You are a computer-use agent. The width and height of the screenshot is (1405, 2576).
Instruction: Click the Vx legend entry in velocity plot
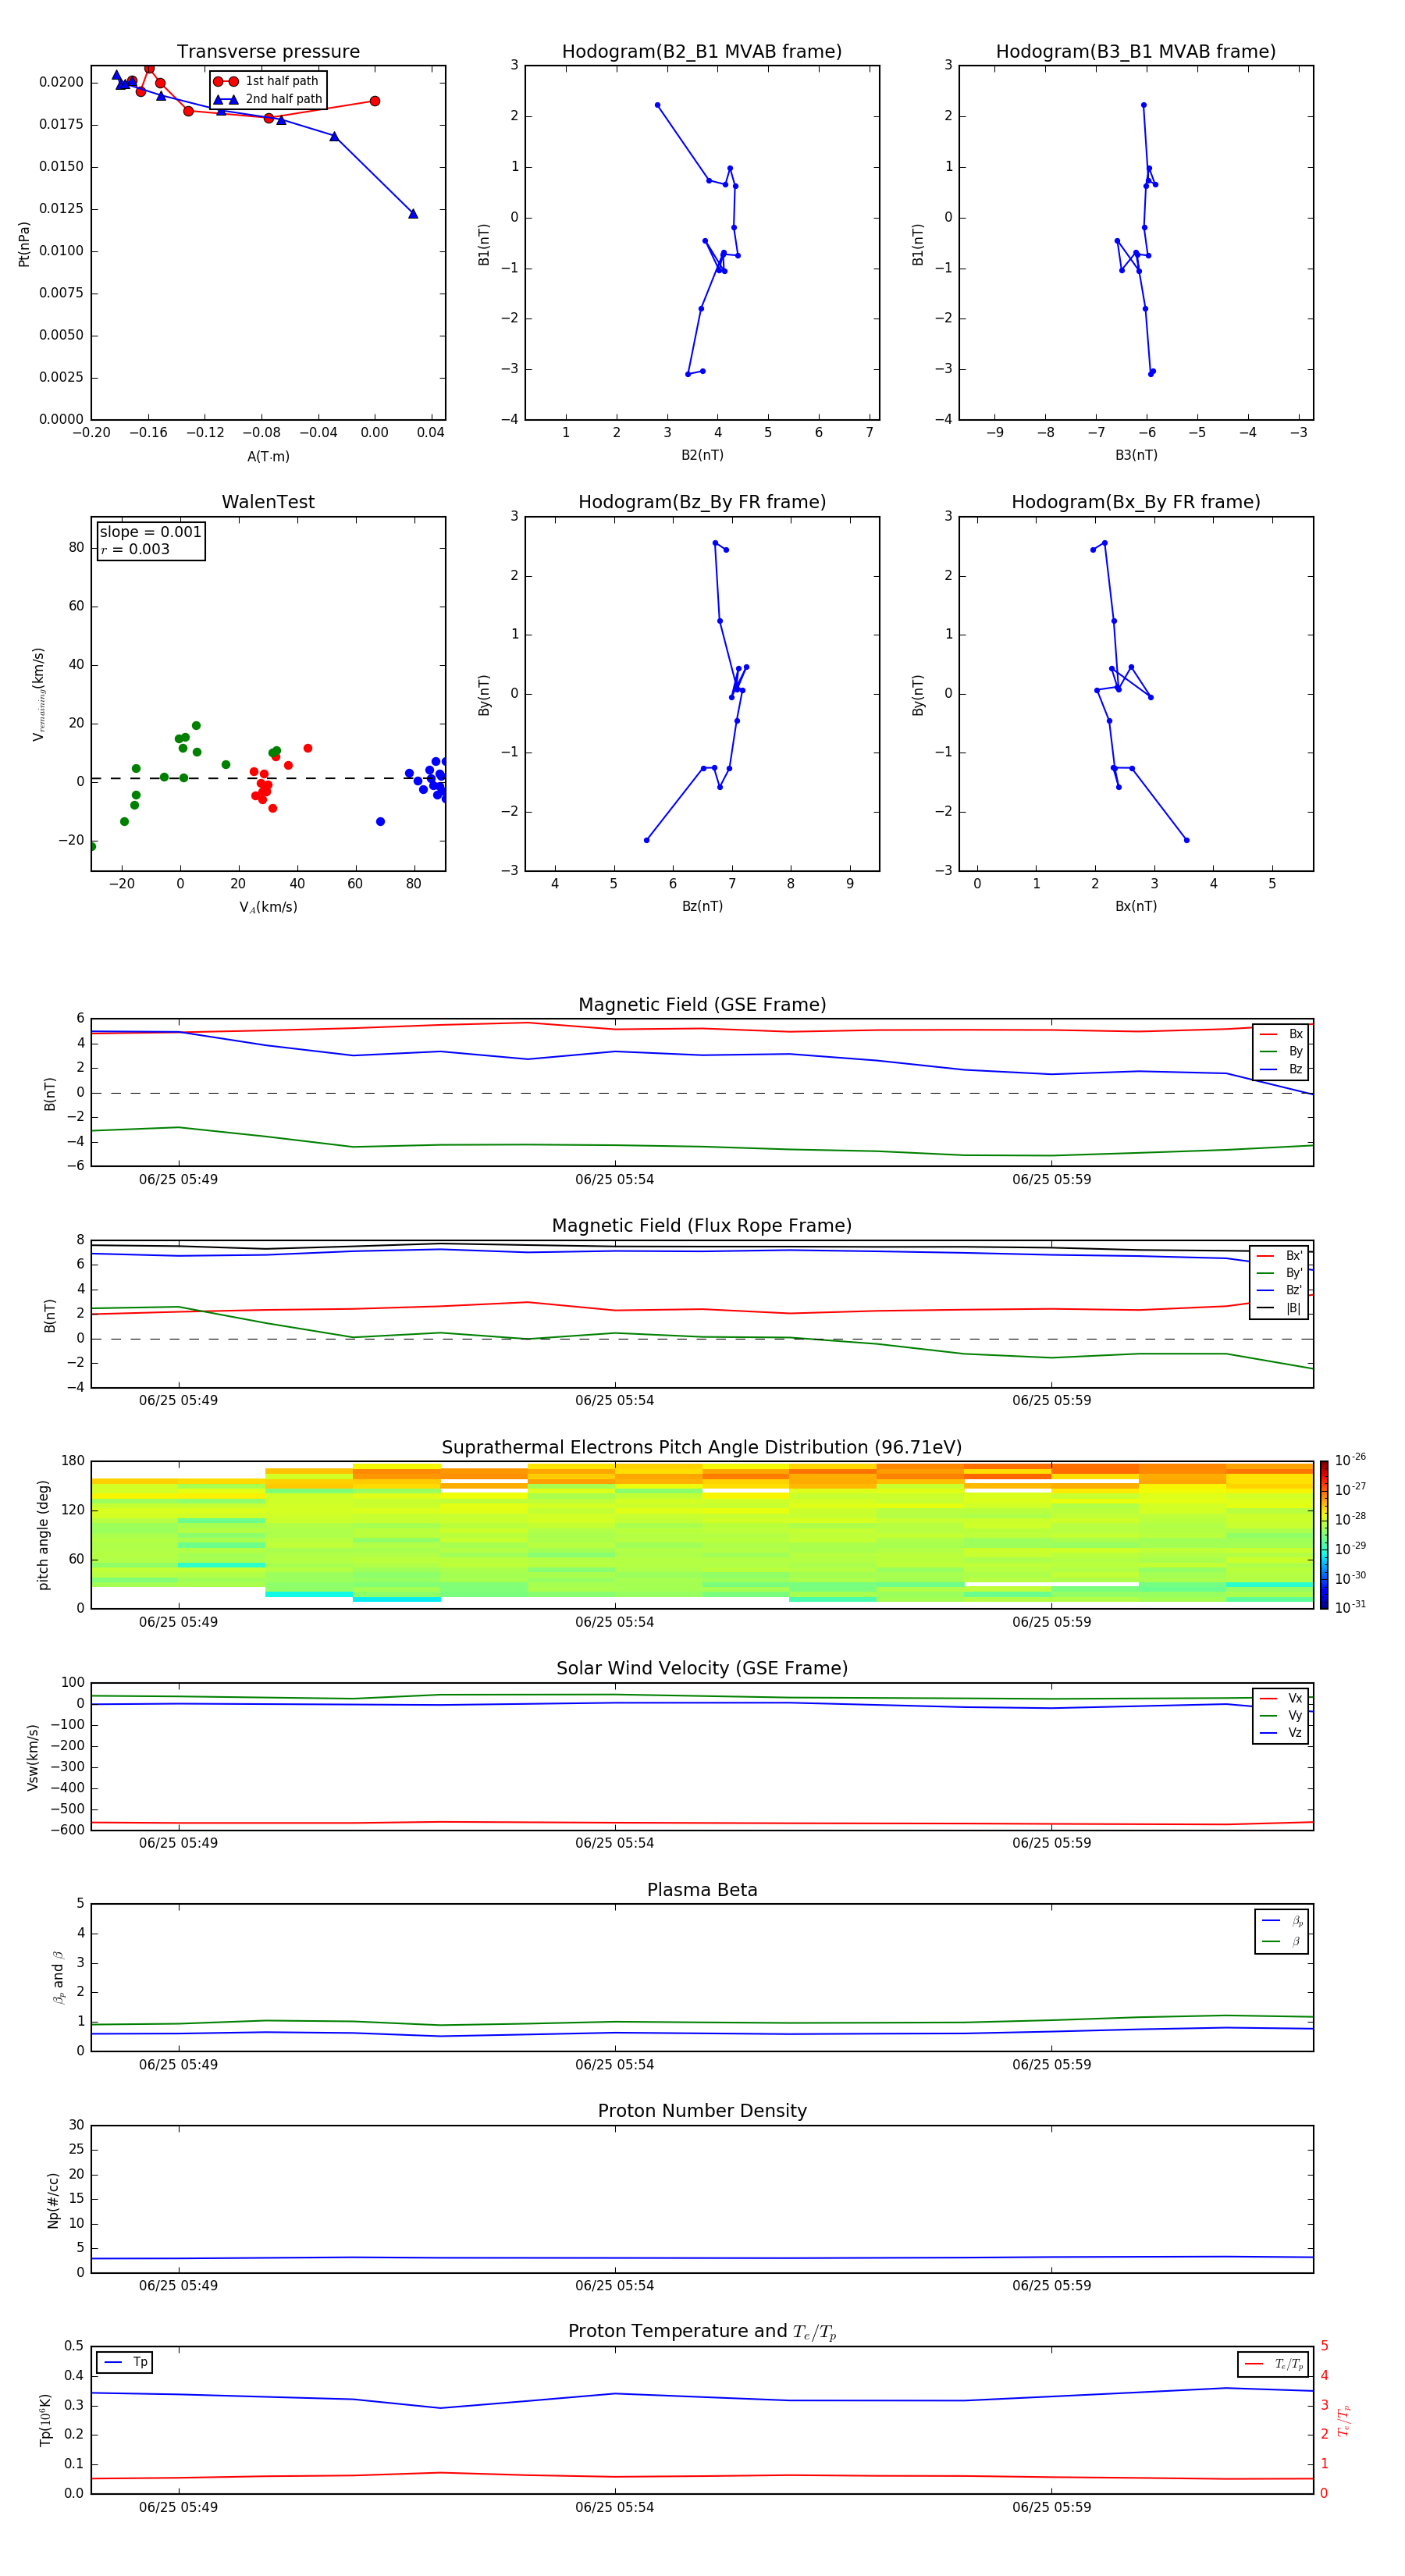pyautogui.click(x=1281, y=1698)
